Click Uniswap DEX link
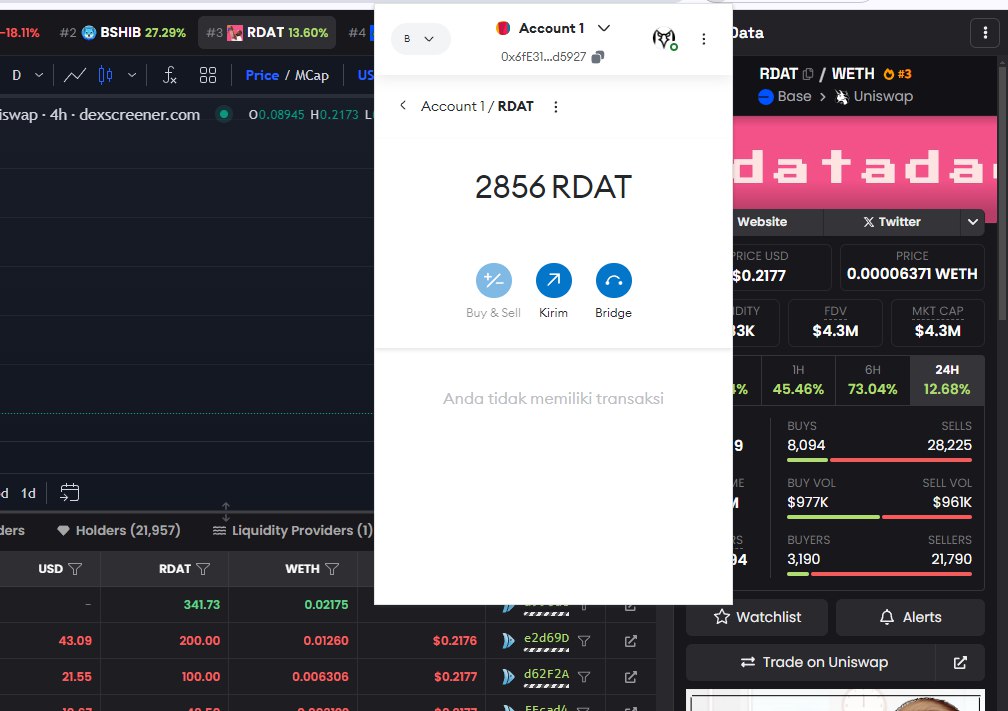The image size is (1008, 711). point(874,96)
